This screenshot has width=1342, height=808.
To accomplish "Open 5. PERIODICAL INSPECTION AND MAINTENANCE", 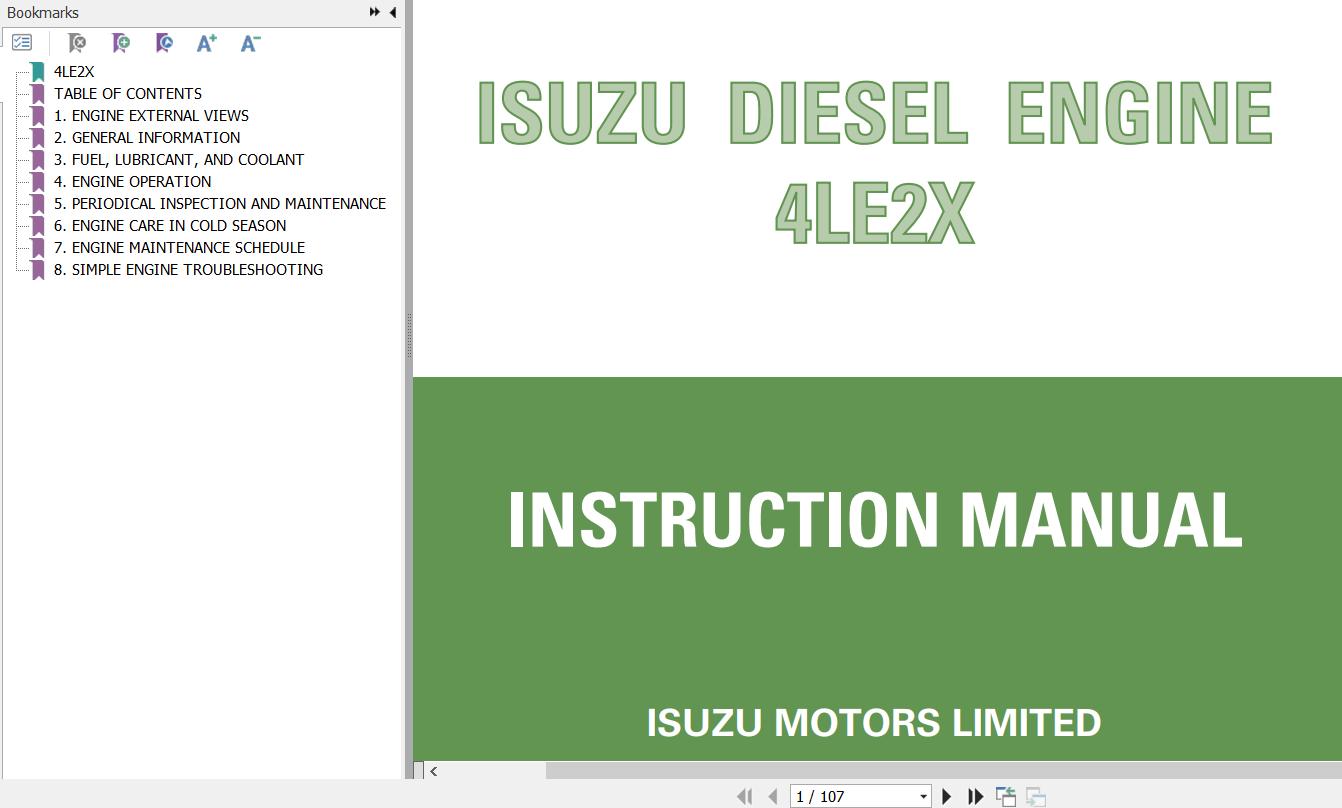I will click(x=220, y=204).
